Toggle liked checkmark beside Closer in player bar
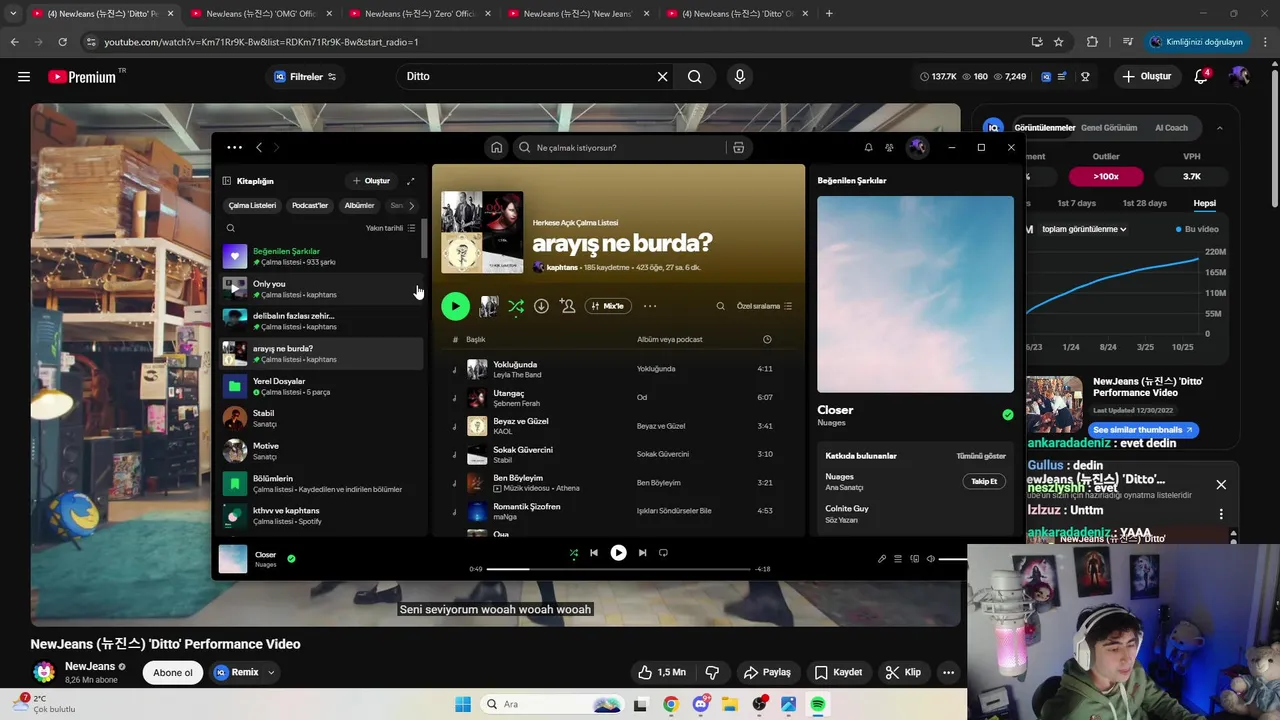 (x=291, y=558)
